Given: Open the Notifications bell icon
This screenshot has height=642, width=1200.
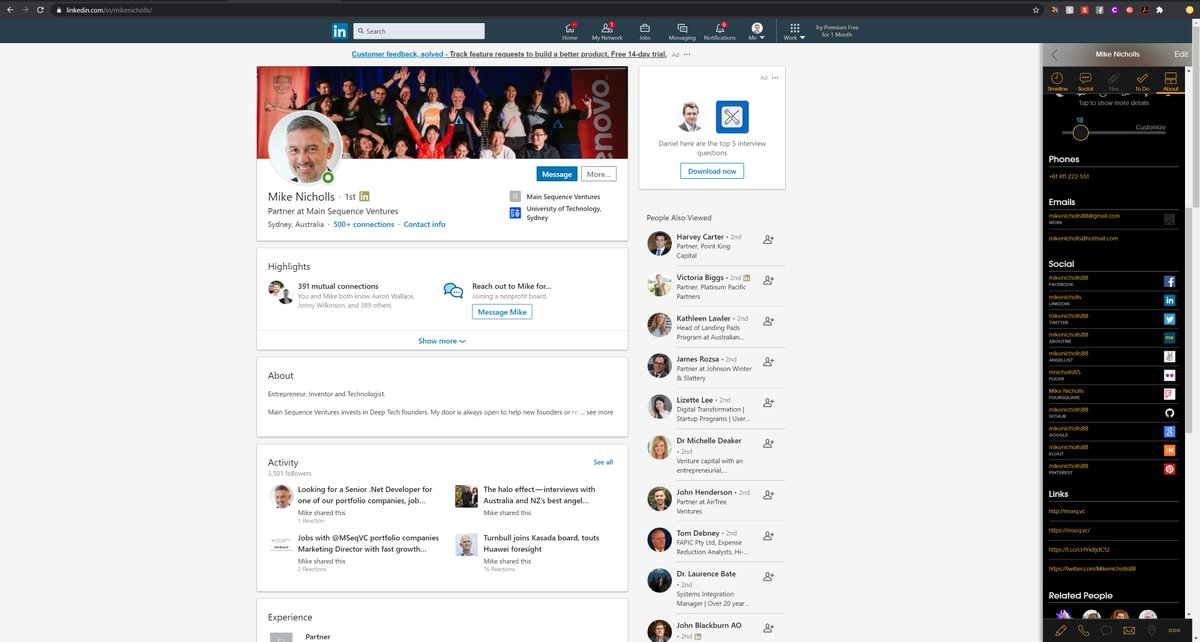Looking at the screenshot, I should 719,29.
